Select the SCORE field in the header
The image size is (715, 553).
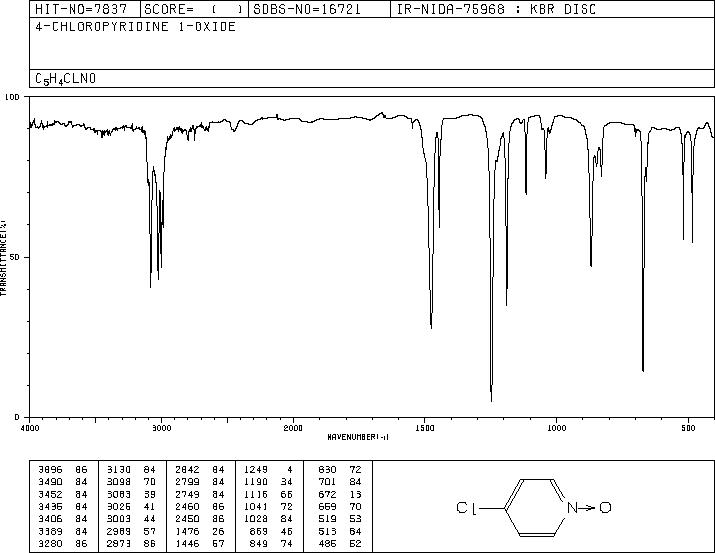pyautogui.click(x=193, y=9)
